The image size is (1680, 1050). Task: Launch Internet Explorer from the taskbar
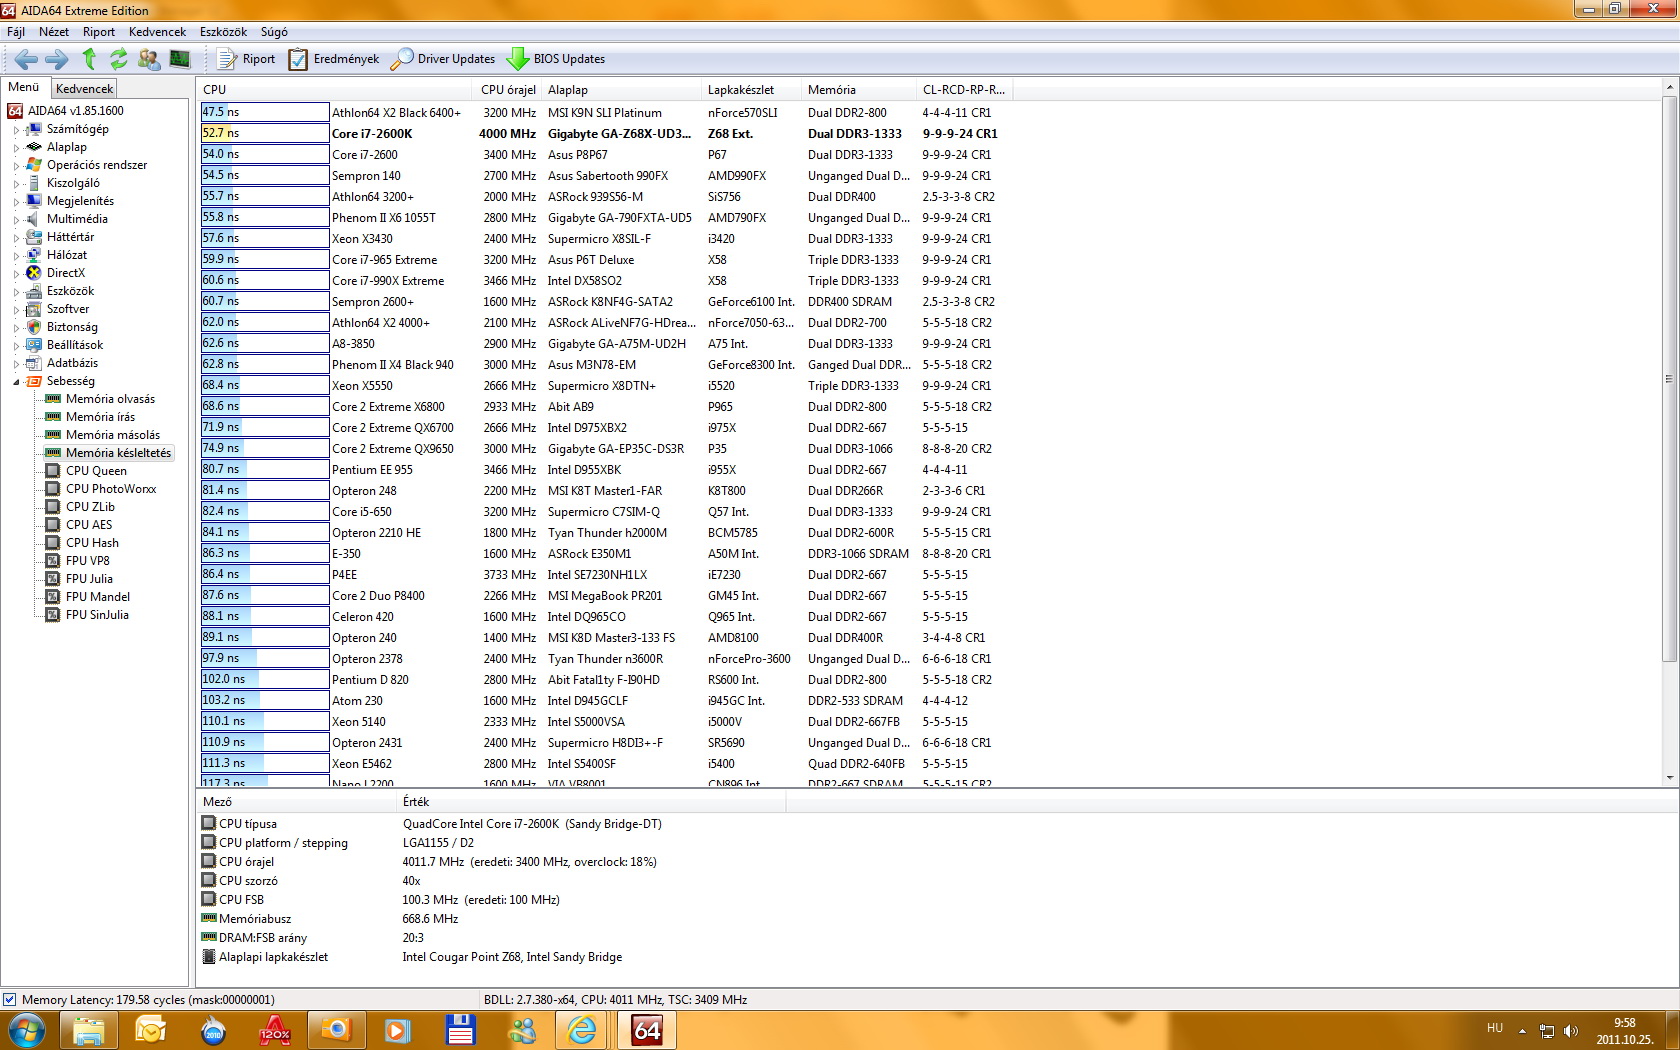pyautogui.click(x=582, y=1030)
